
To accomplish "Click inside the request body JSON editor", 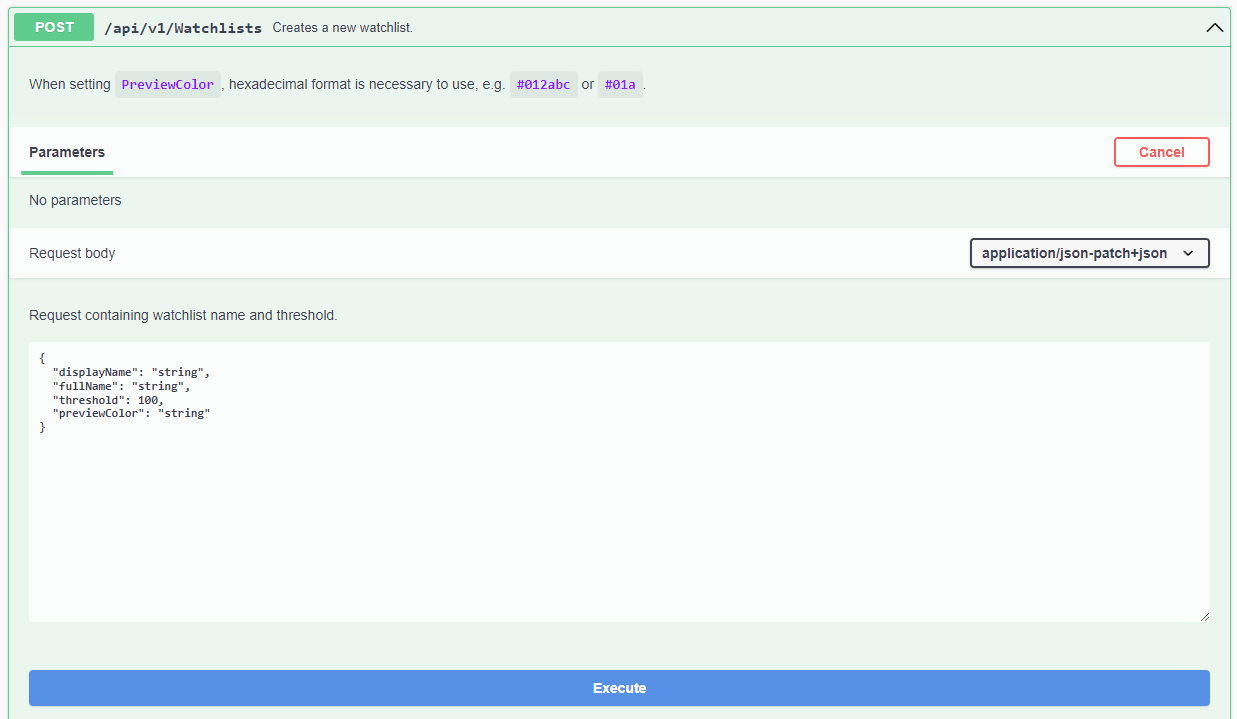I will [x=619, y=482].
